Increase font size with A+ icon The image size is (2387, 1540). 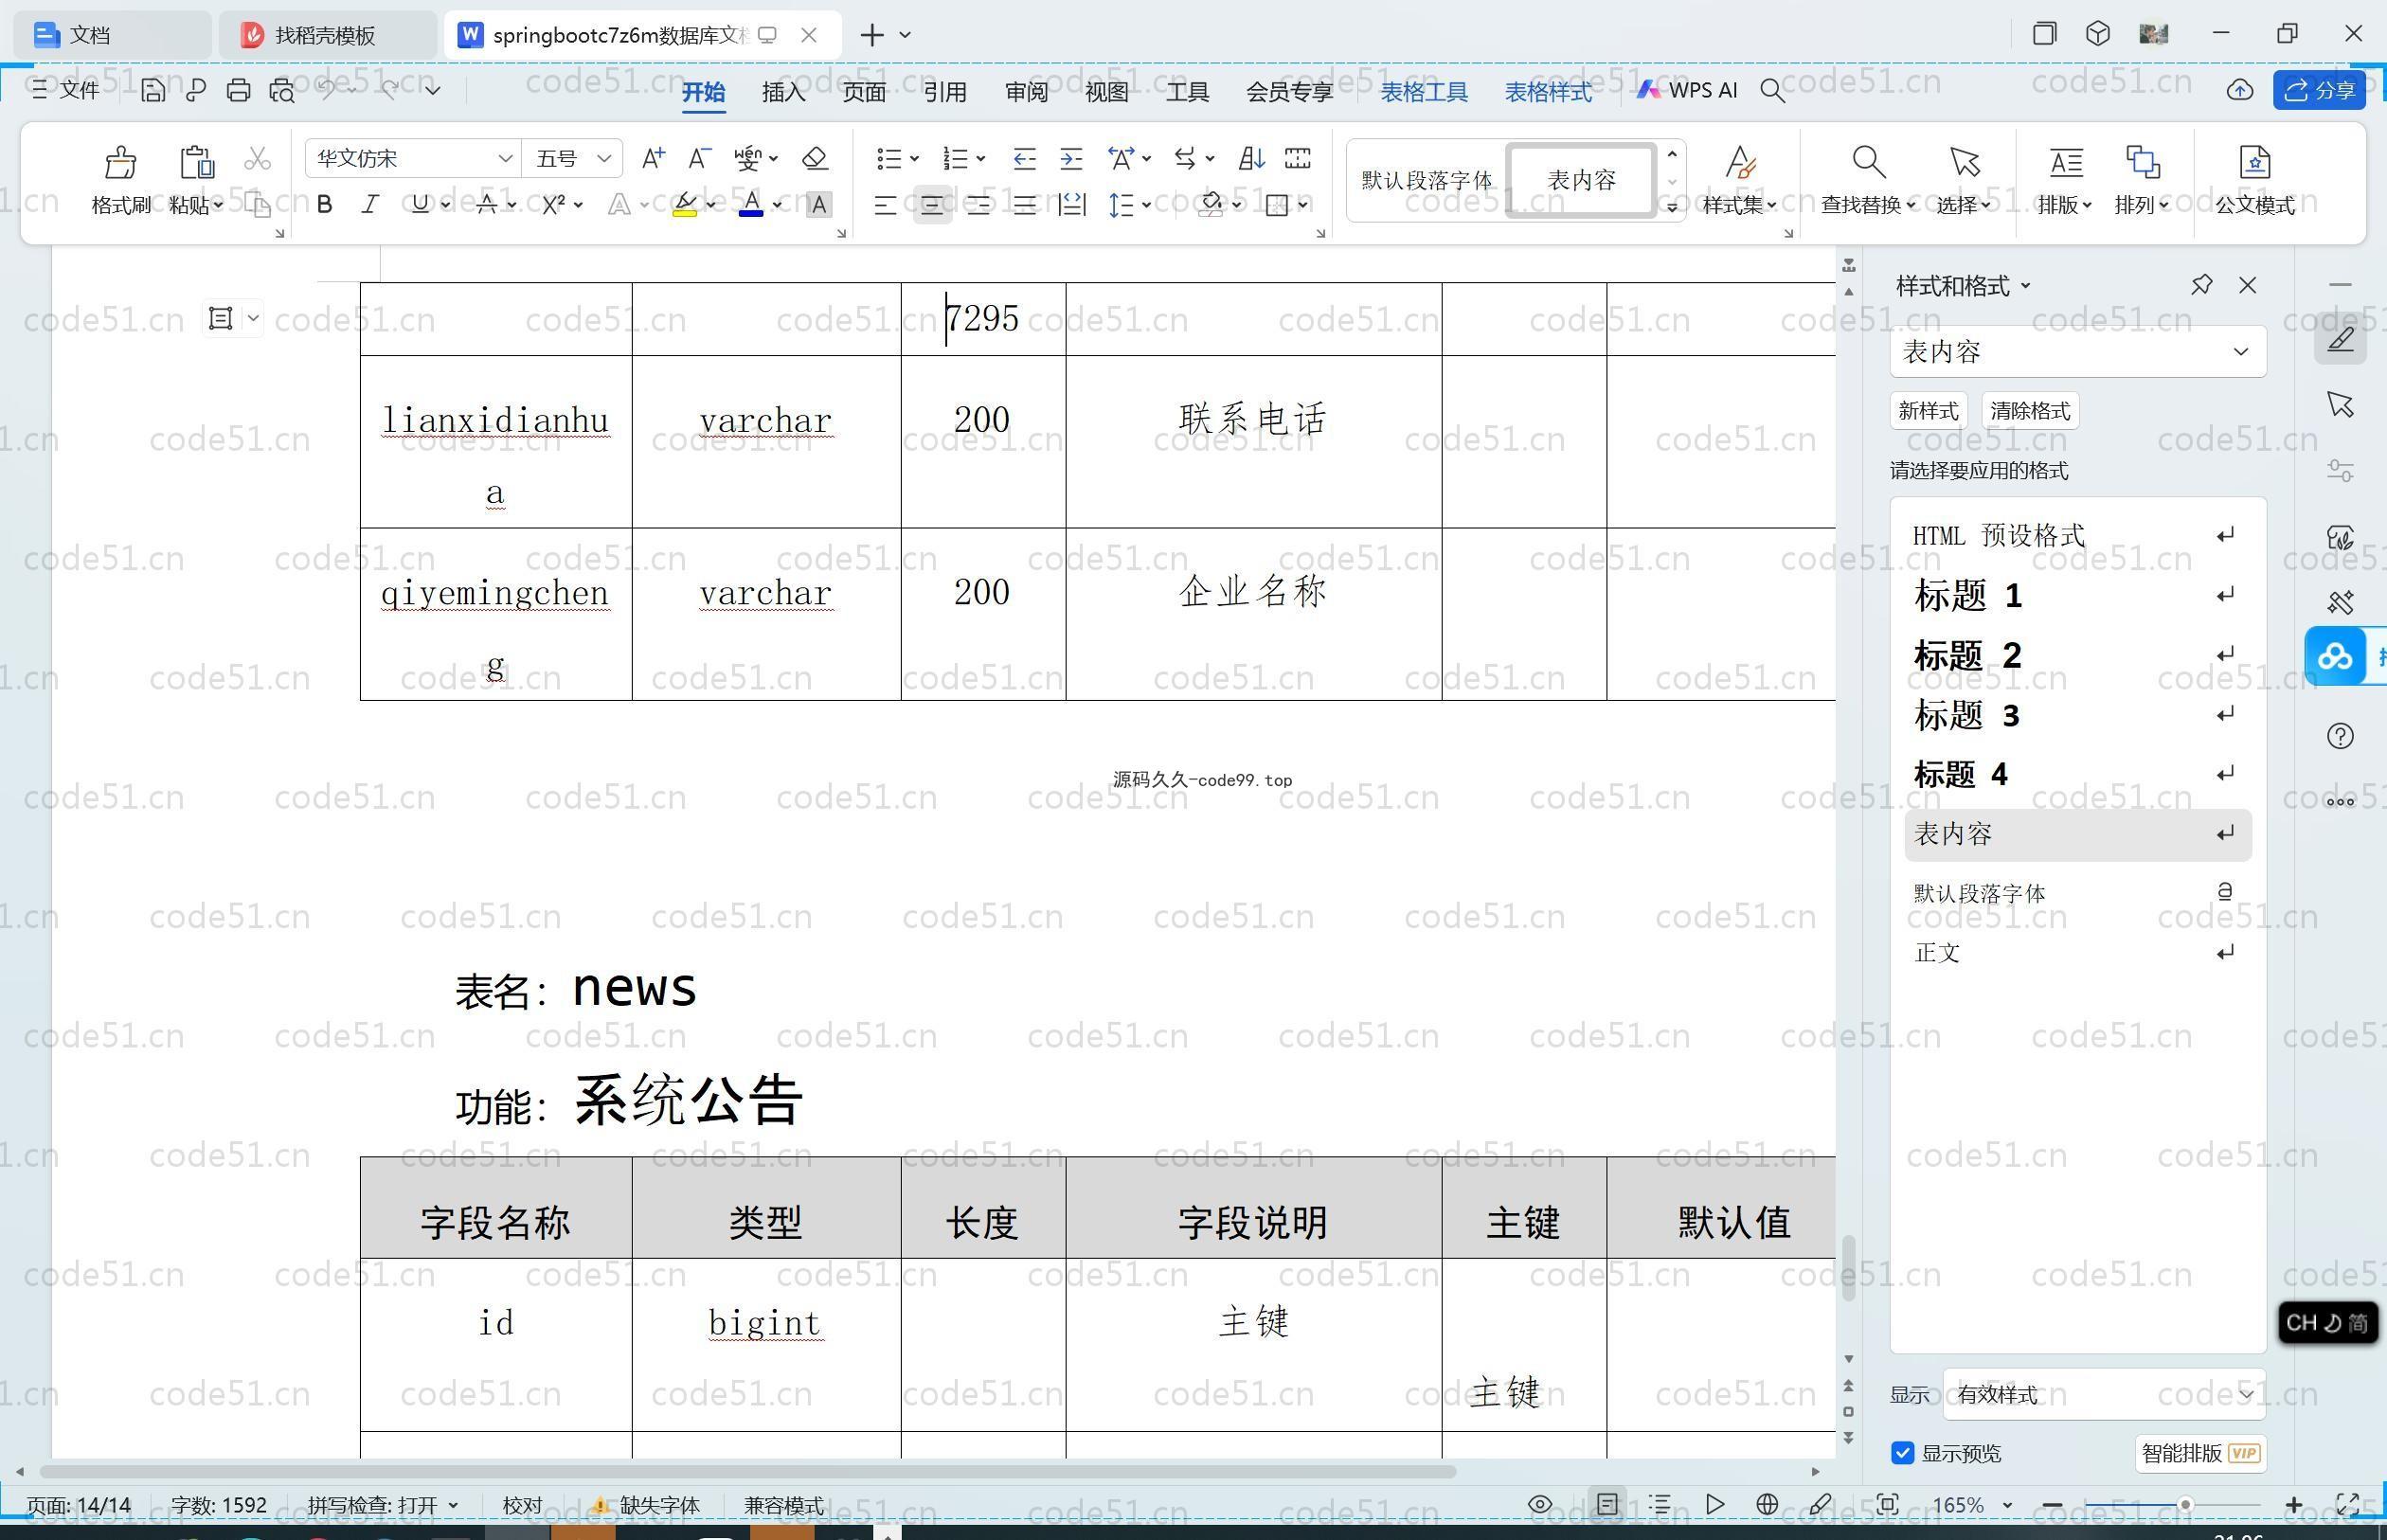coord(653,158)
